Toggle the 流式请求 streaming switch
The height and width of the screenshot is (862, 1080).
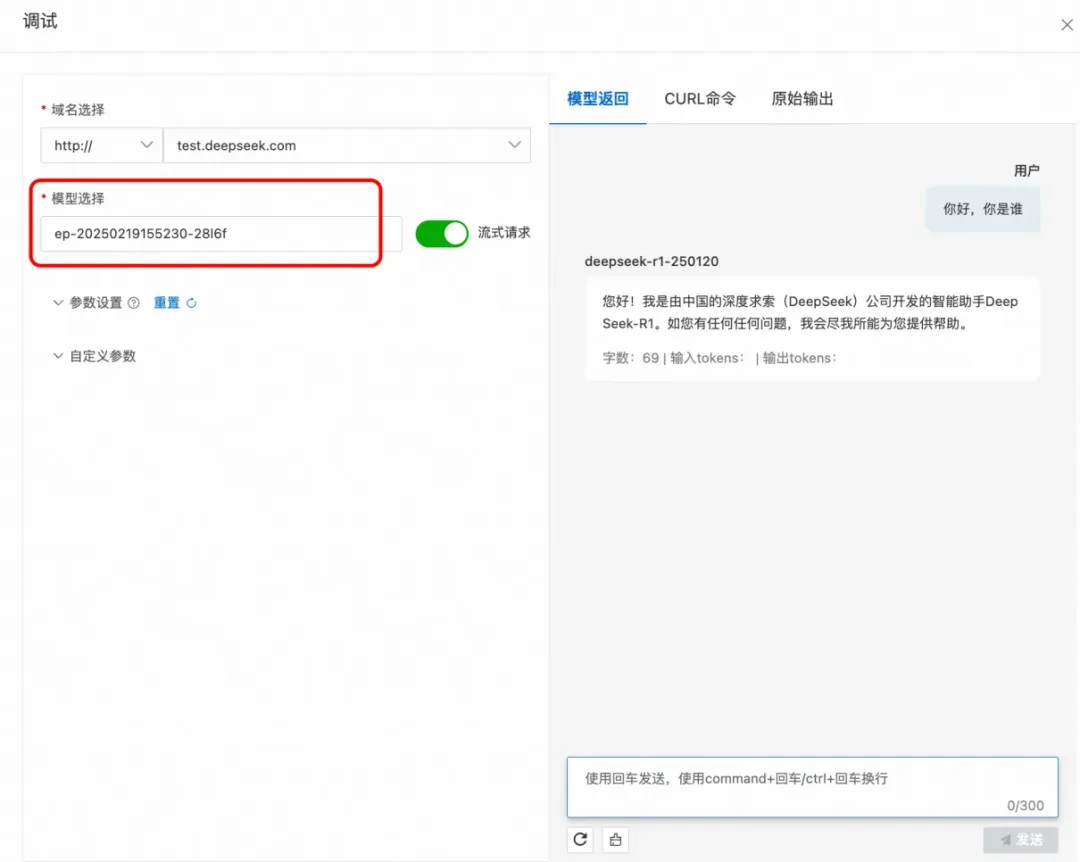point(442,234)
